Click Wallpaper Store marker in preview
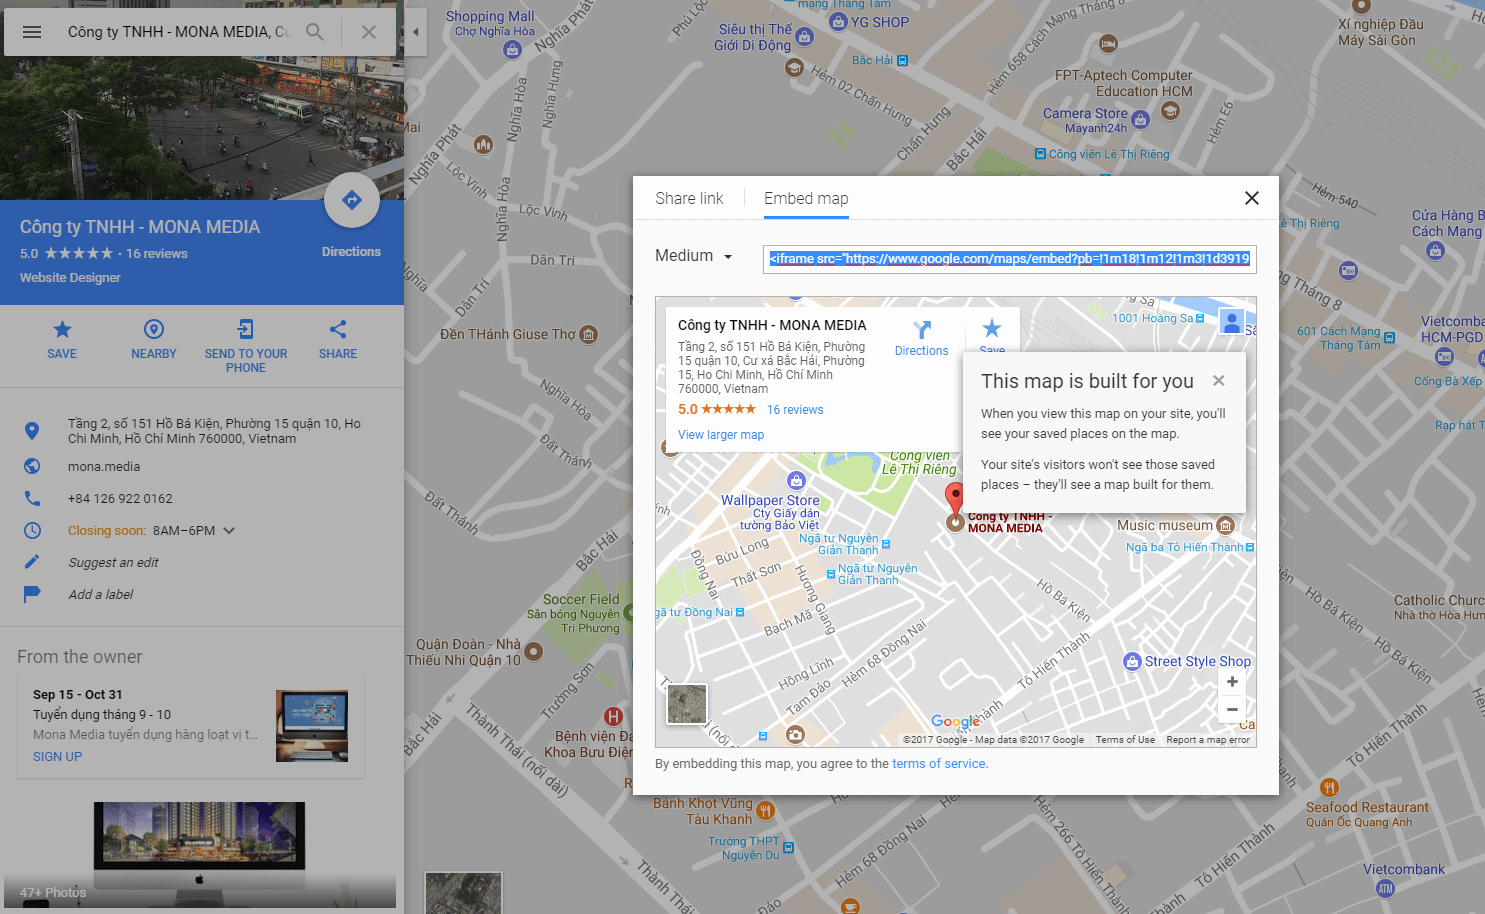This screenshot has width=1485, height=914. pos(796,480)
